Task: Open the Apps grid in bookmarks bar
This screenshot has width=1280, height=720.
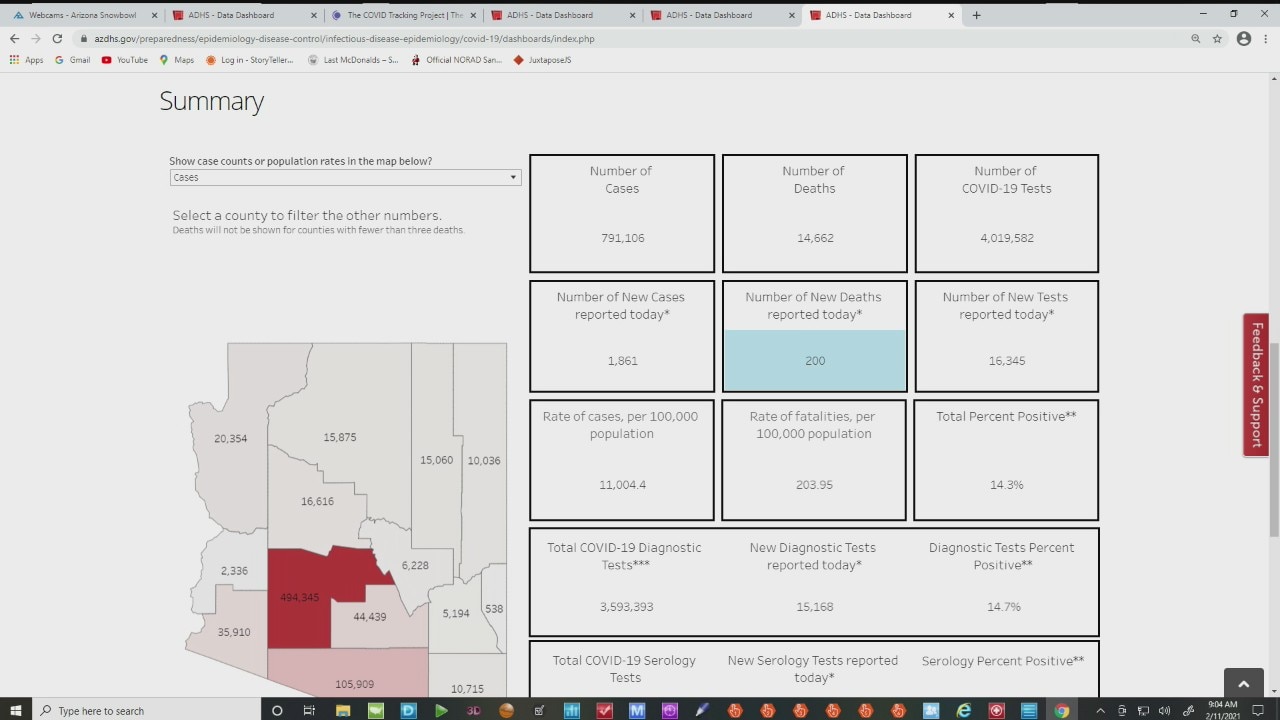Action: 26,60
